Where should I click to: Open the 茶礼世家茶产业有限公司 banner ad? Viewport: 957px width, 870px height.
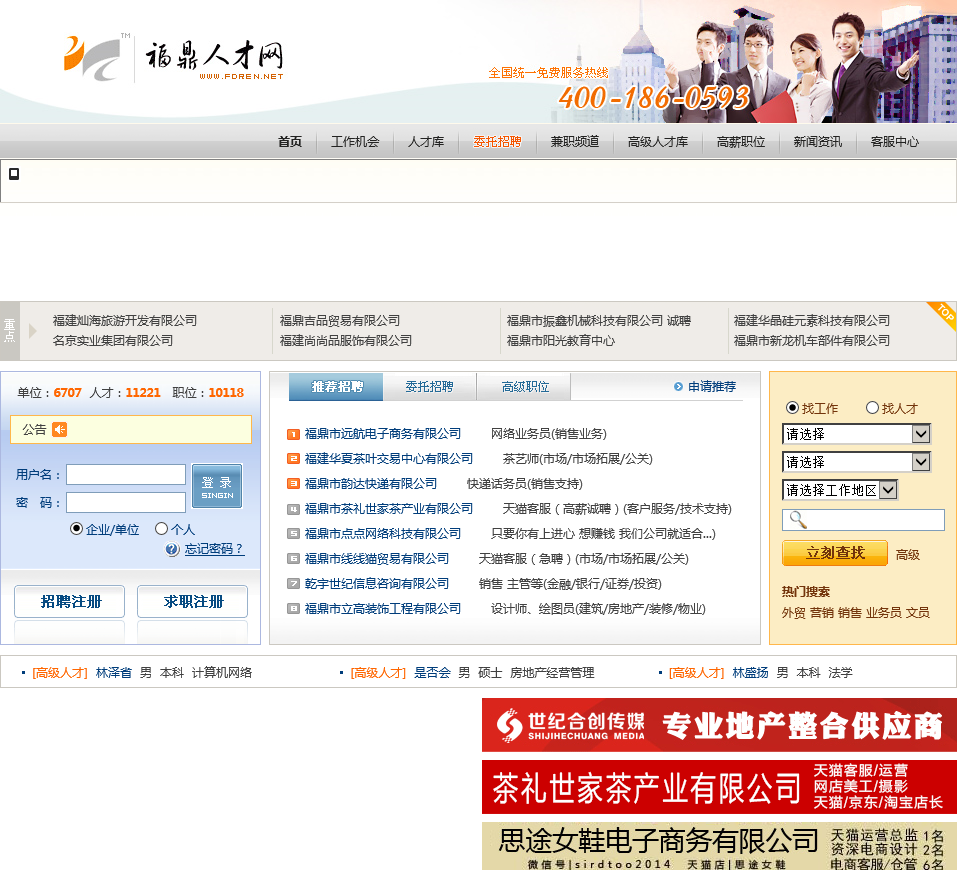pos(720,787)
